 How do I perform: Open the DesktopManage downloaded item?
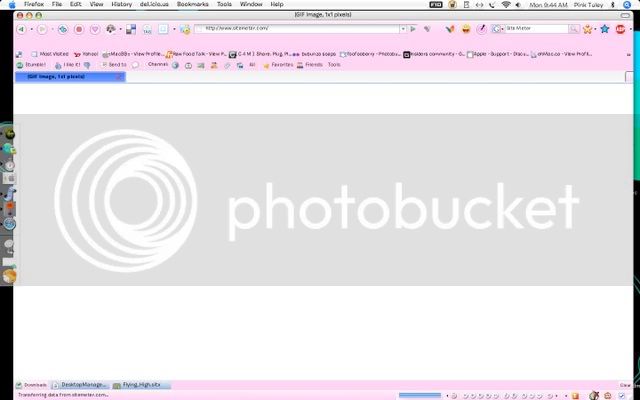[80, 385]
